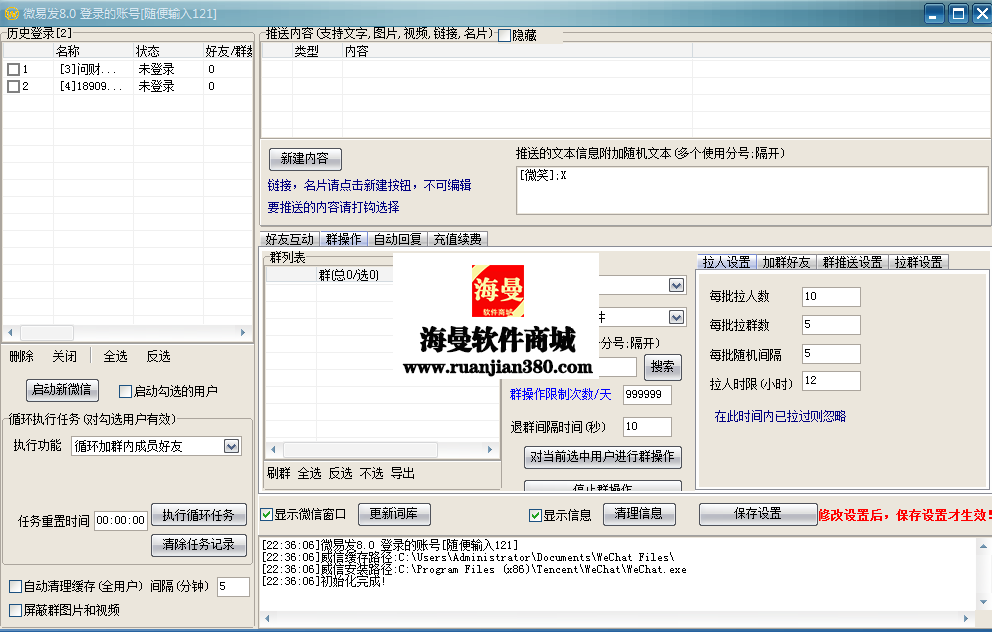The width and height of the screenshot is (992, 632).
Task: Click the 更新词库 button
Action: (x=394, y=514)
